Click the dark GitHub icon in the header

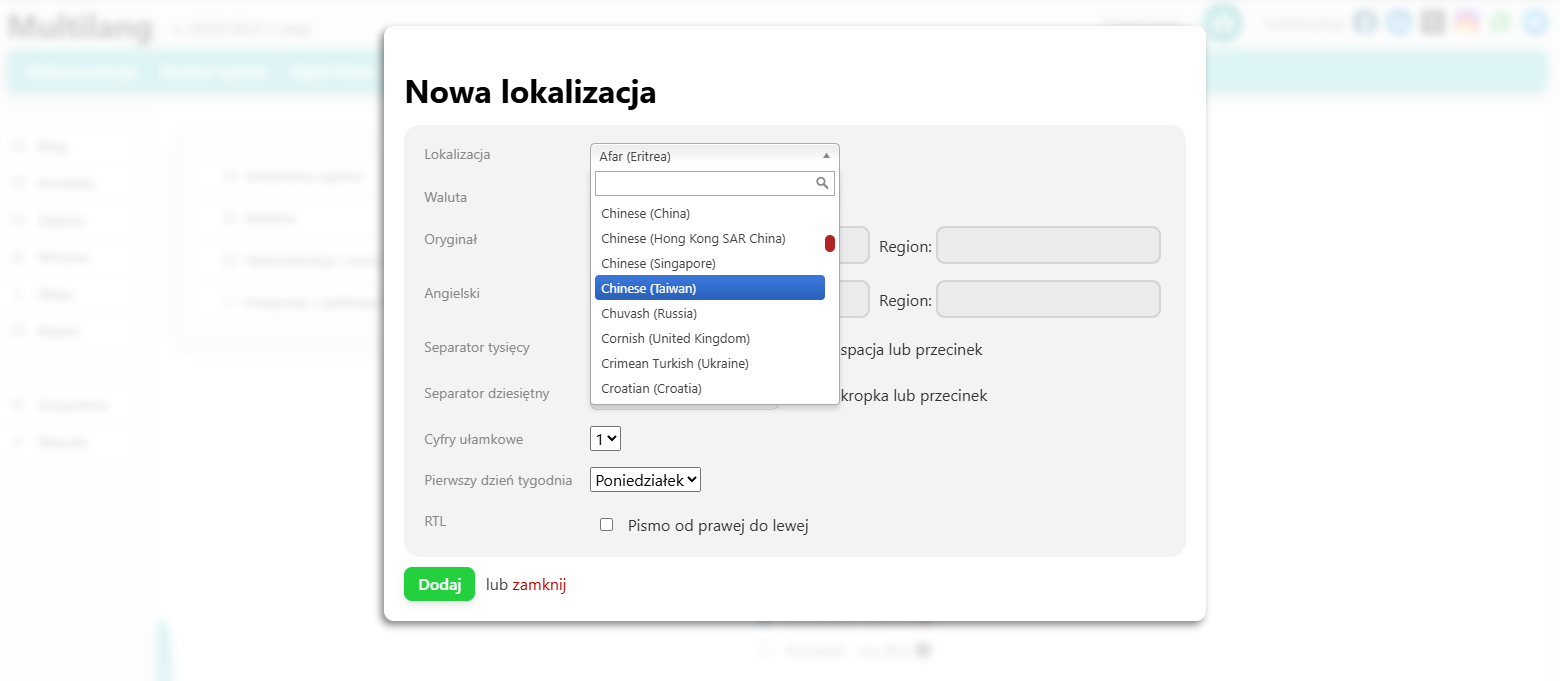1432,21
